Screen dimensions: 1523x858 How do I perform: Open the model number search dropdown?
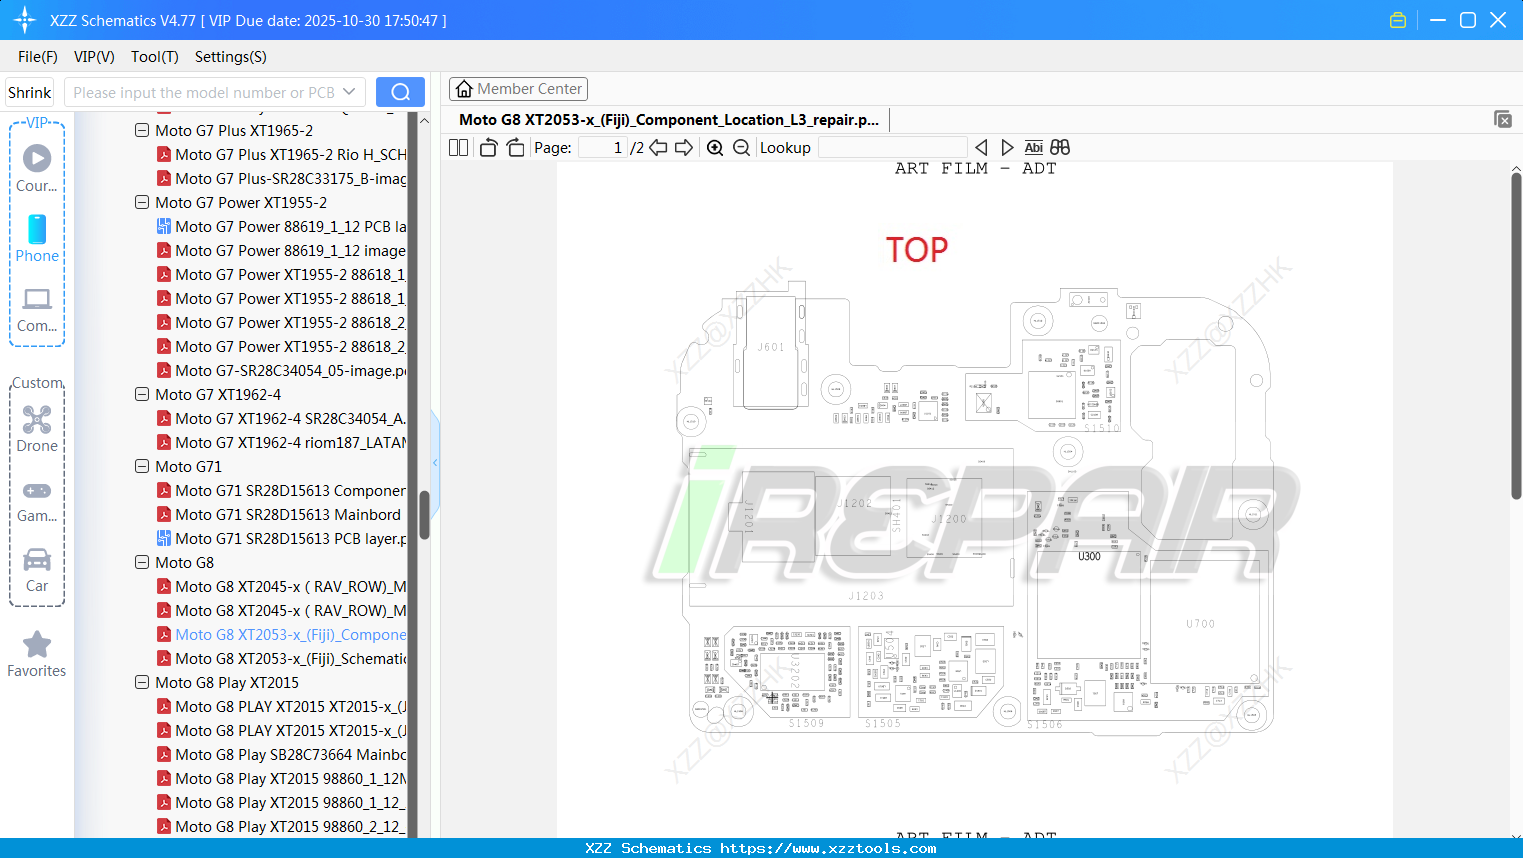(x=350, y=91)
